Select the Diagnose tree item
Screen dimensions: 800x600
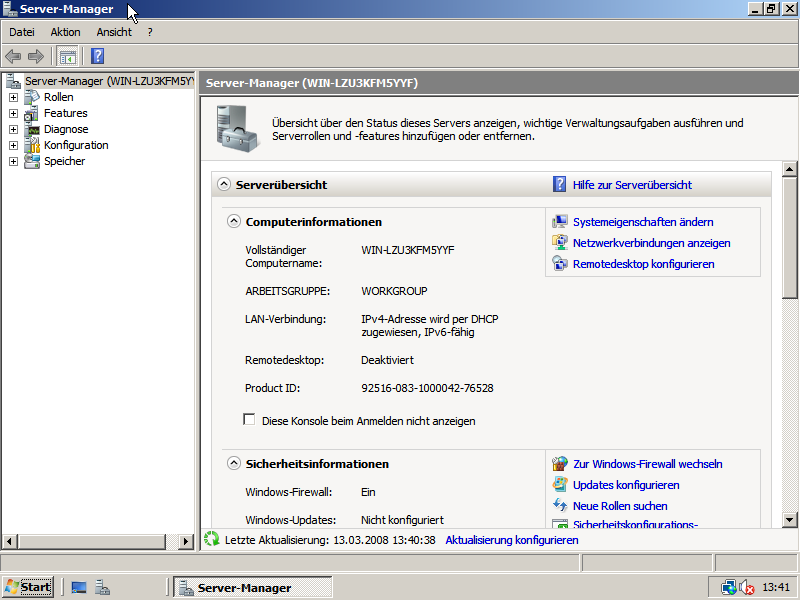[65, 129]
